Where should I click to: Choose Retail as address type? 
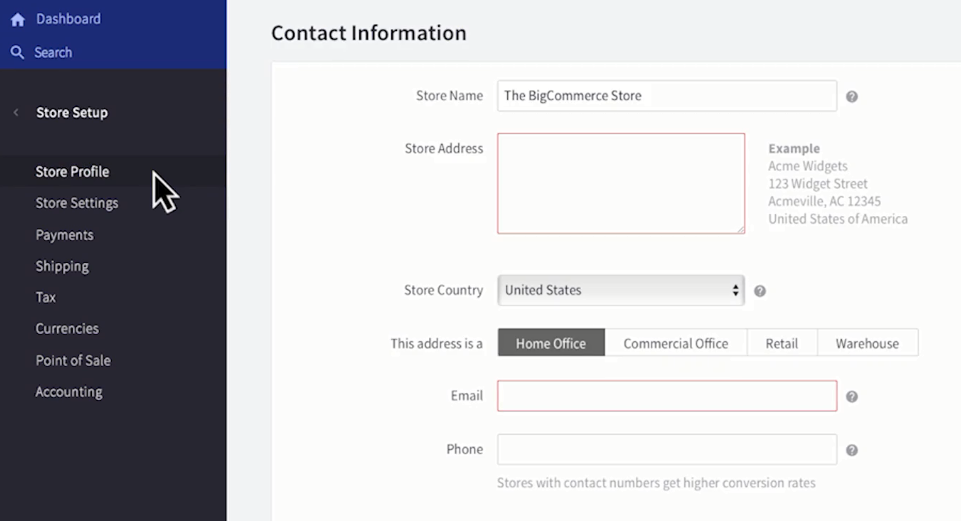pyautogui.click(x=782, y=343)
